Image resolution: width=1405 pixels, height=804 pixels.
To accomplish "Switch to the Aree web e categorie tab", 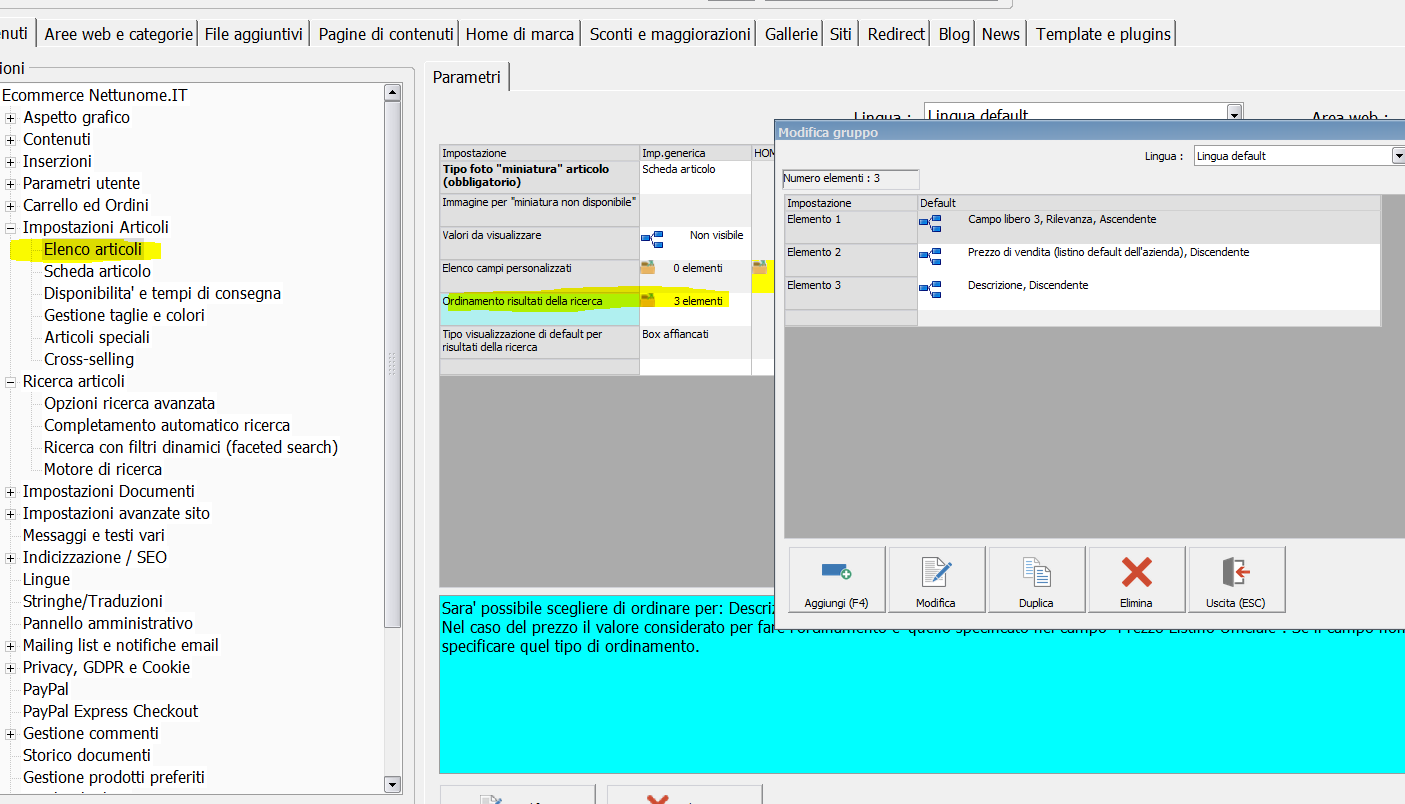I will (x=118, y=34).
